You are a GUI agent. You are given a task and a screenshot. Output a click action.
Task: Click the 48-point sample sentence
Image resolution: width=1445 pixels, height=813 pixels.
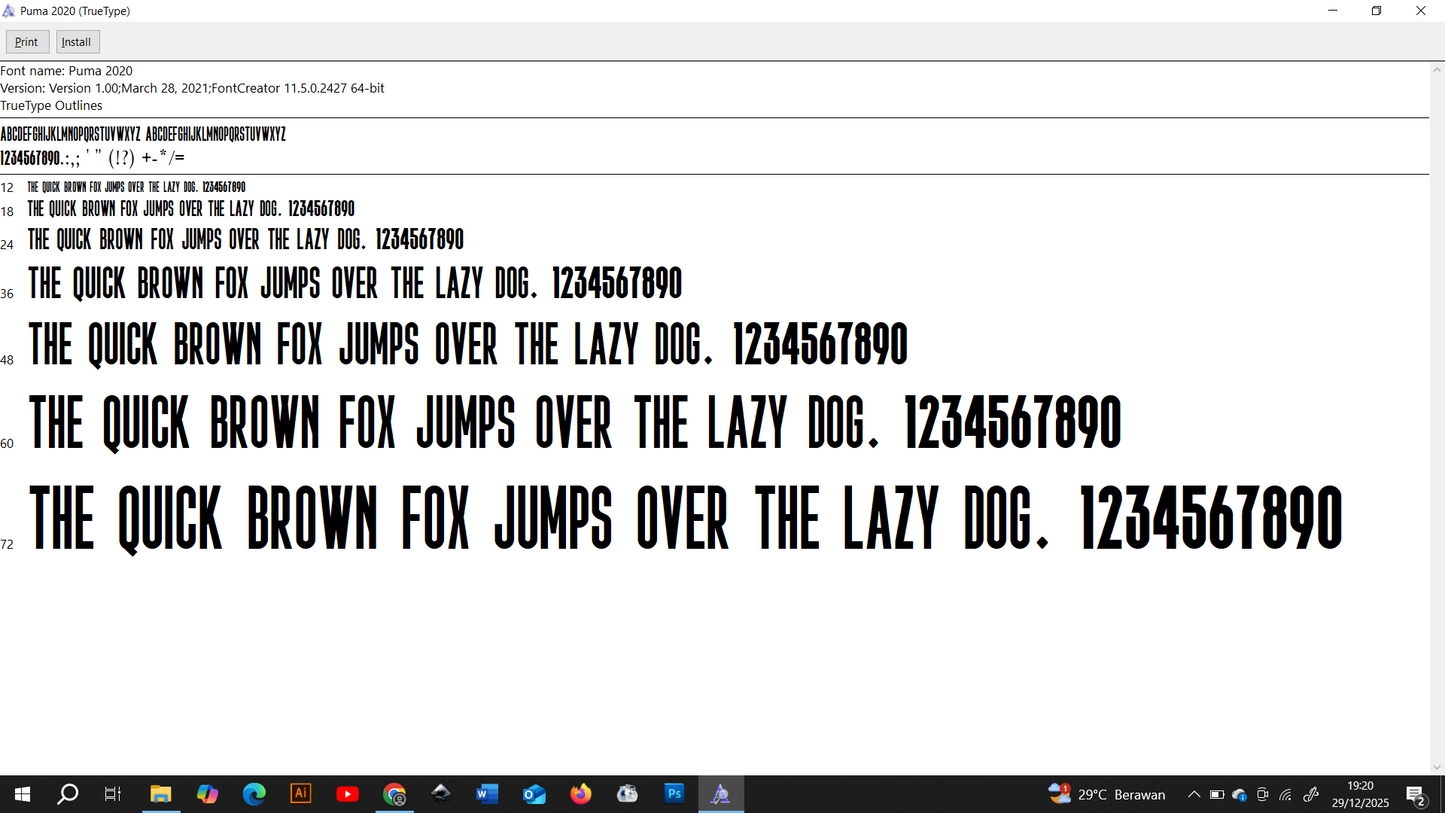point(468,345)
